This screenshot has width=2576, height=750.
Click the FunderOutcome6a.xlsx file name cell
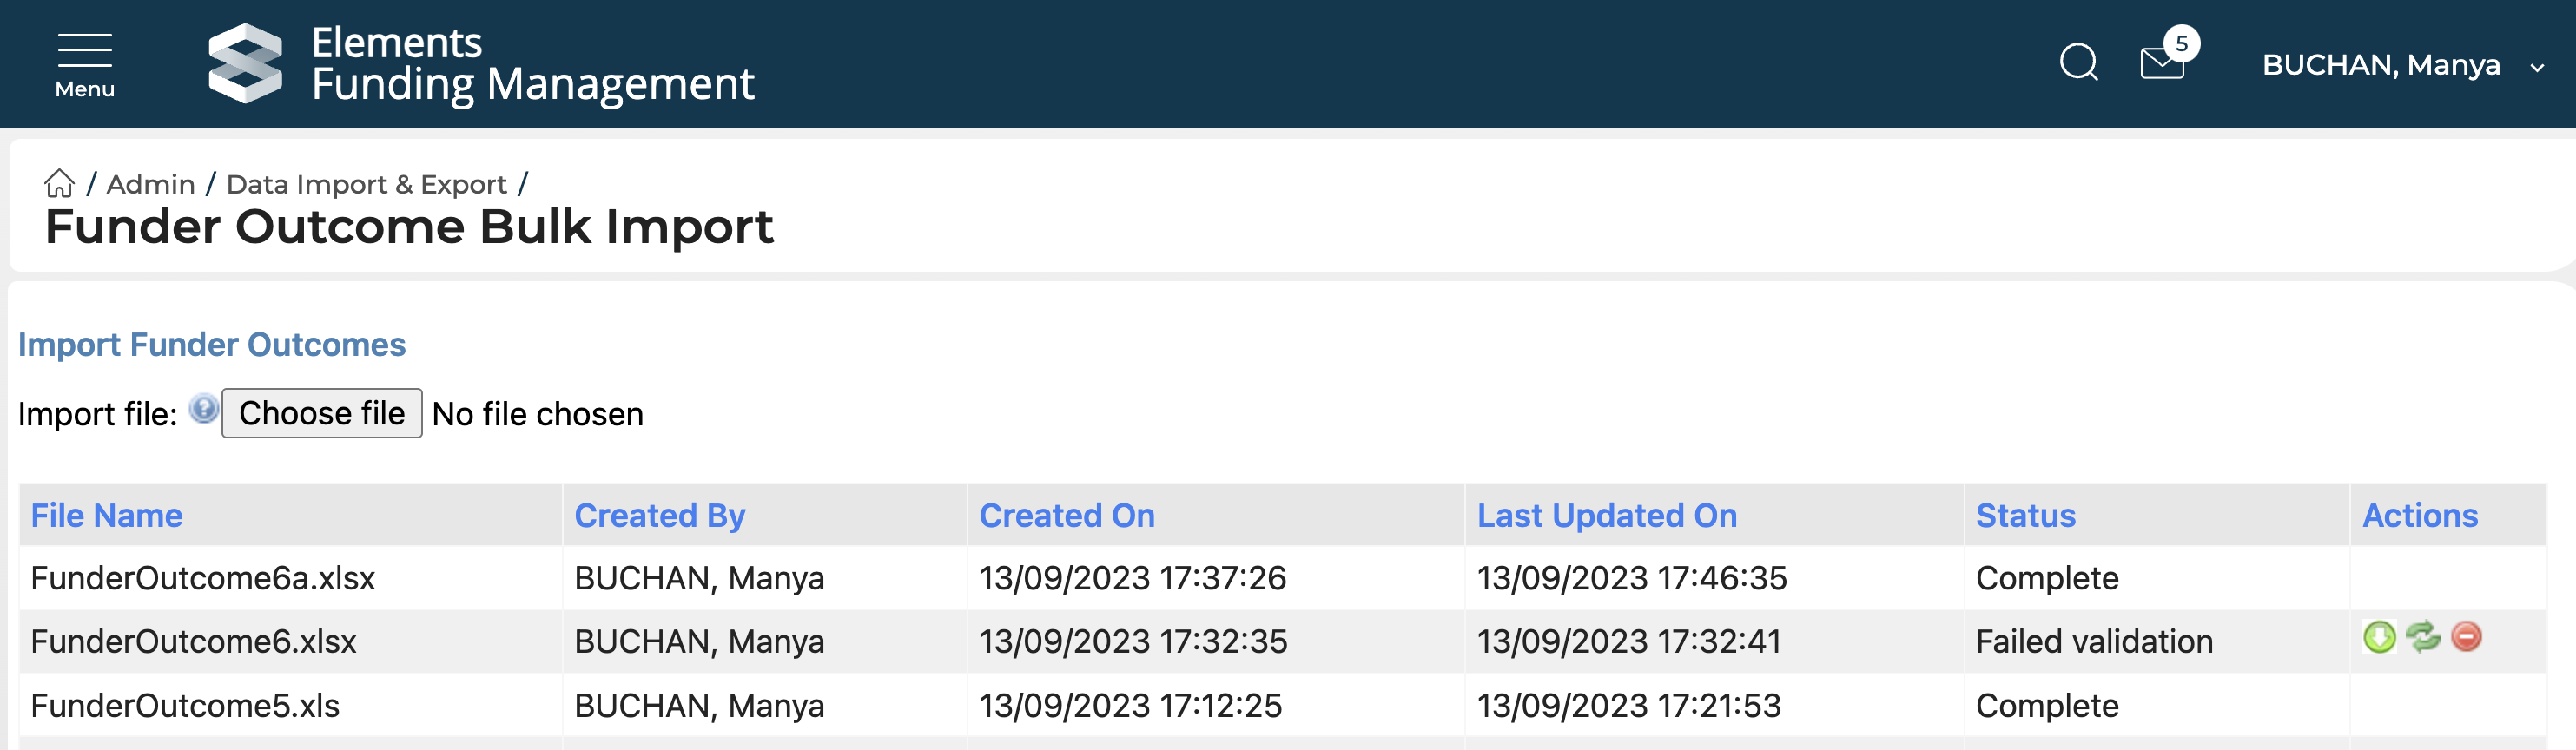point(203,578)
